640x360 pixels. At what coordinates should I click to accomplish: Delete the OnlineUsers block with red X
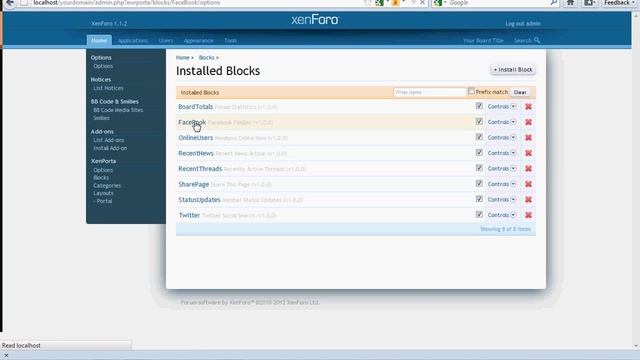tap(528, 138)
